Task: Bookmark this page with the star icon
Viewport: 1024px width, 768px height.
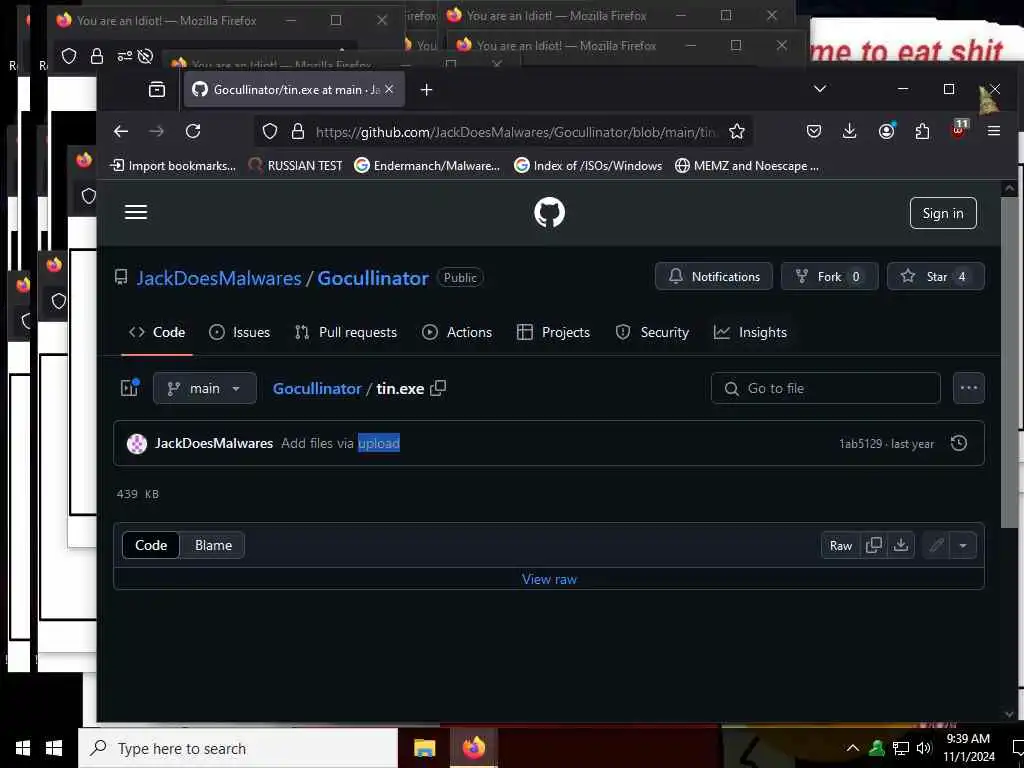Action: pos(737,131)
